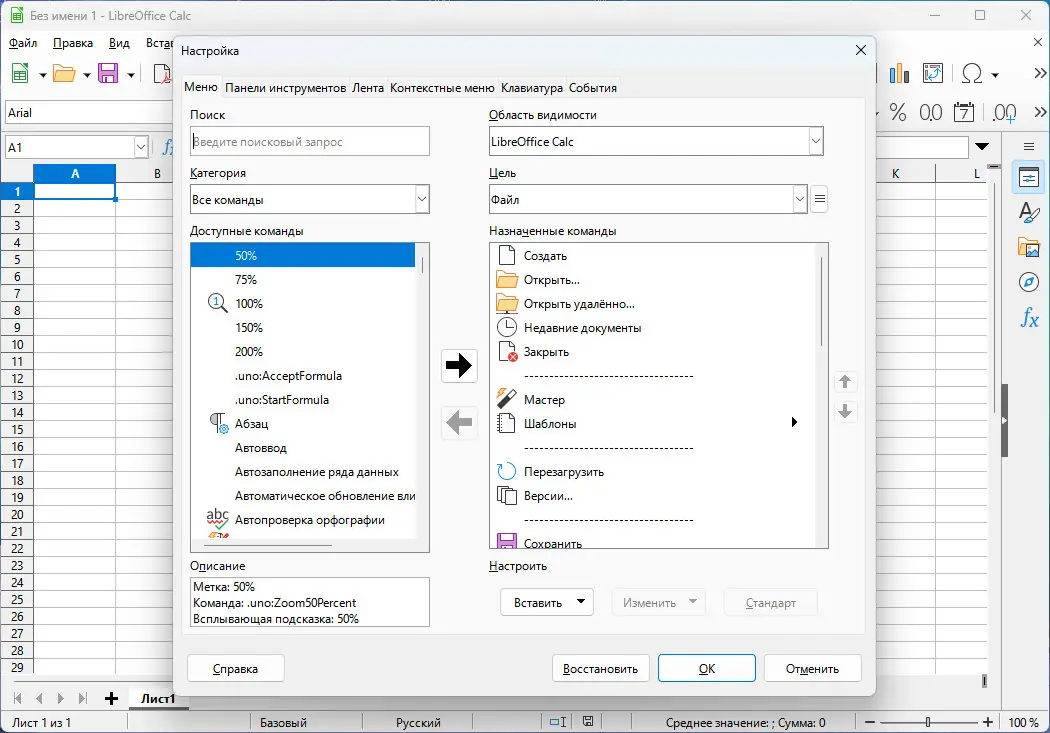Image resolution: width=1050 pixels, height=733 pixels.
Task: Click the remove-command left arrow button
Action: coord(459,422)
